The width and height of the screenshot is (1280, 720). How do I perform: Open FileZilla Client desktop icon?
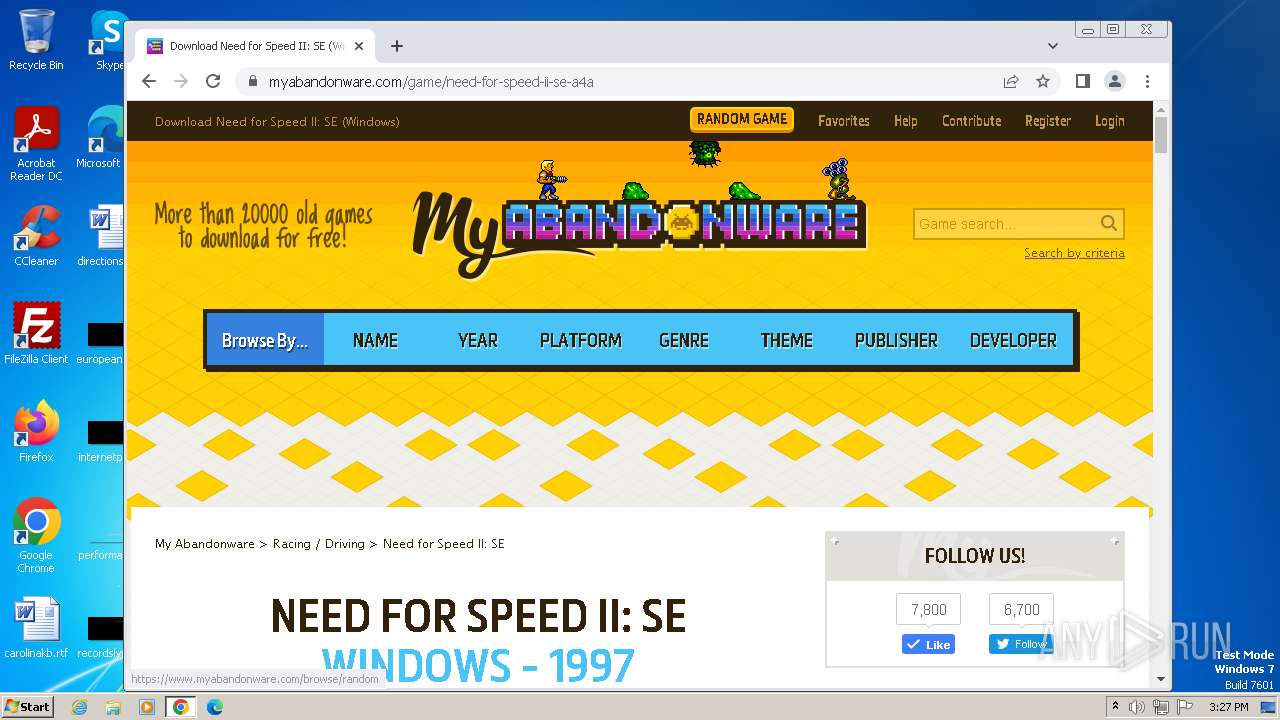[36, 334]
